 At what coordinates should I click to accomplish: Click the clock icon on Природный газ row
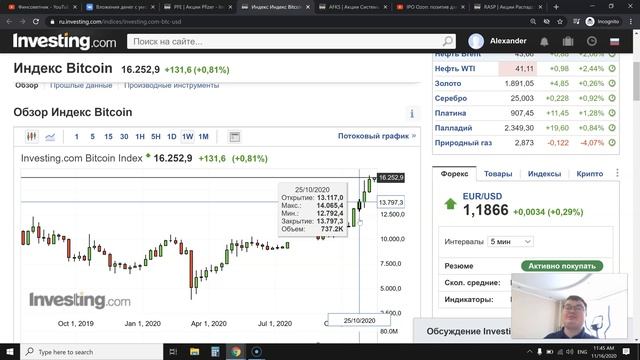(612, 142)
